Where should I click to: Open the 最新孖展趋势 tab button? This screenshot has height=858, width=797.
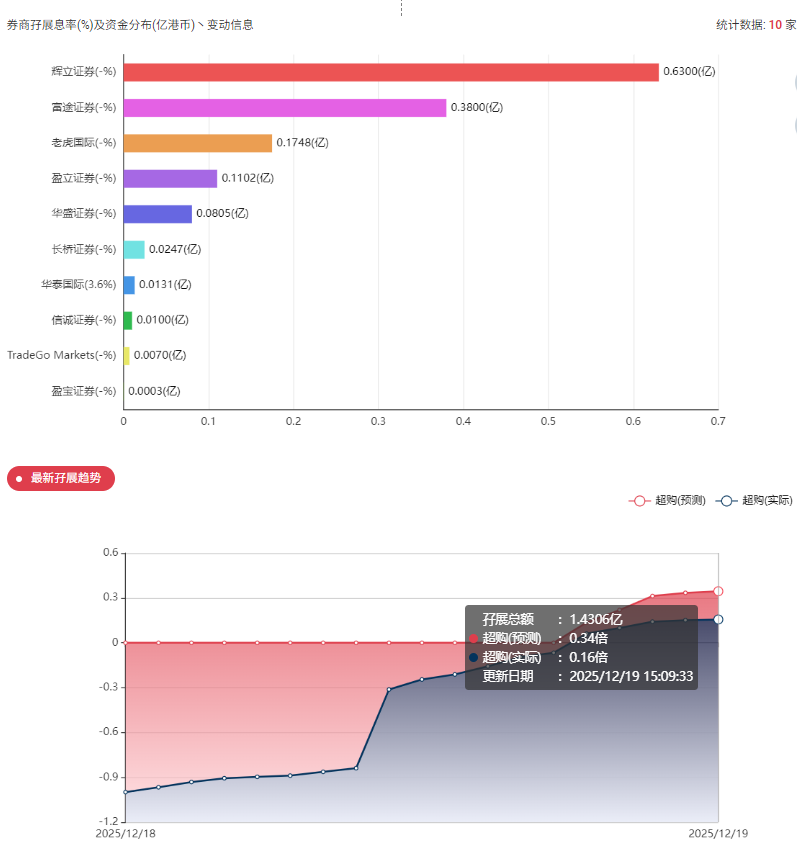pos(61,478)
